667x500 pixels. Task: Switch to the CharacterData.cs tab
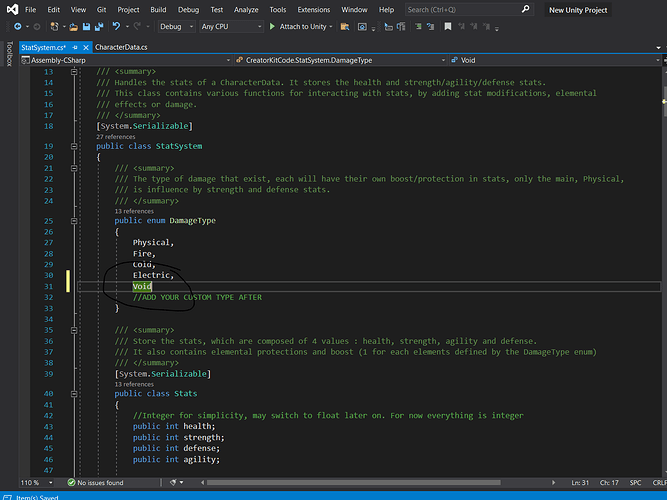[121, 47]
